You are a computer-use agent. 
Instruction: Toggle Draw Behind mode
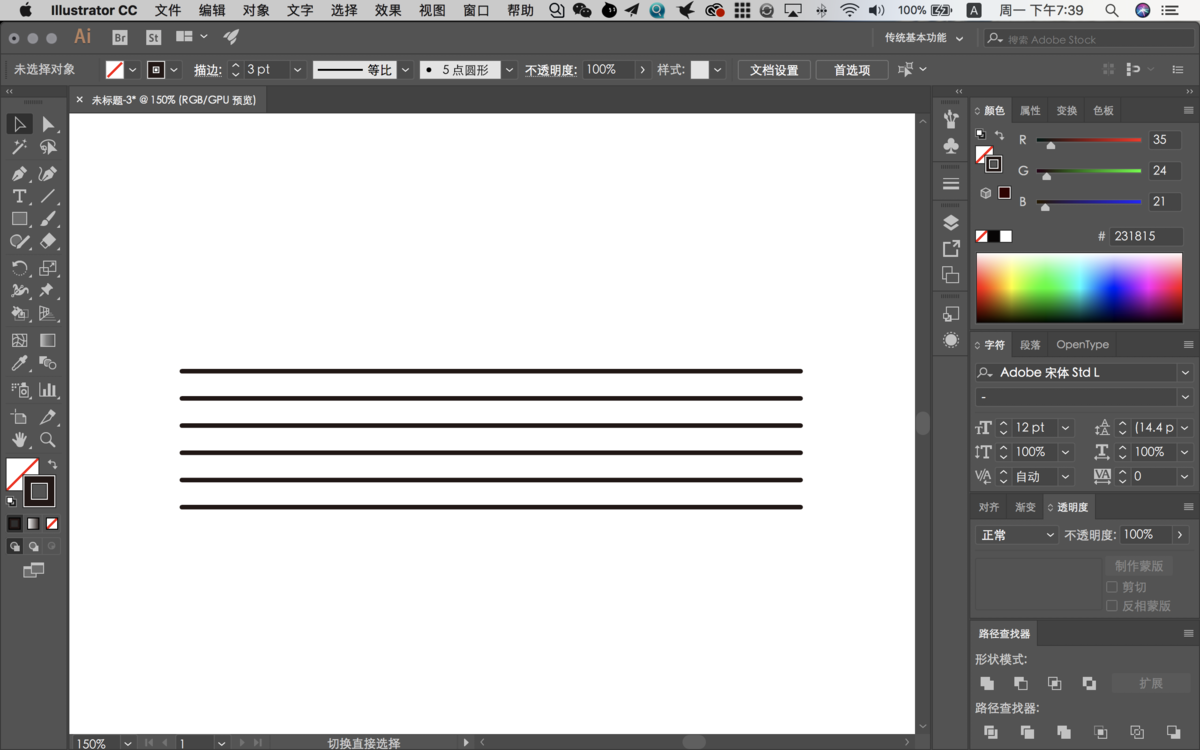point(33,547)
